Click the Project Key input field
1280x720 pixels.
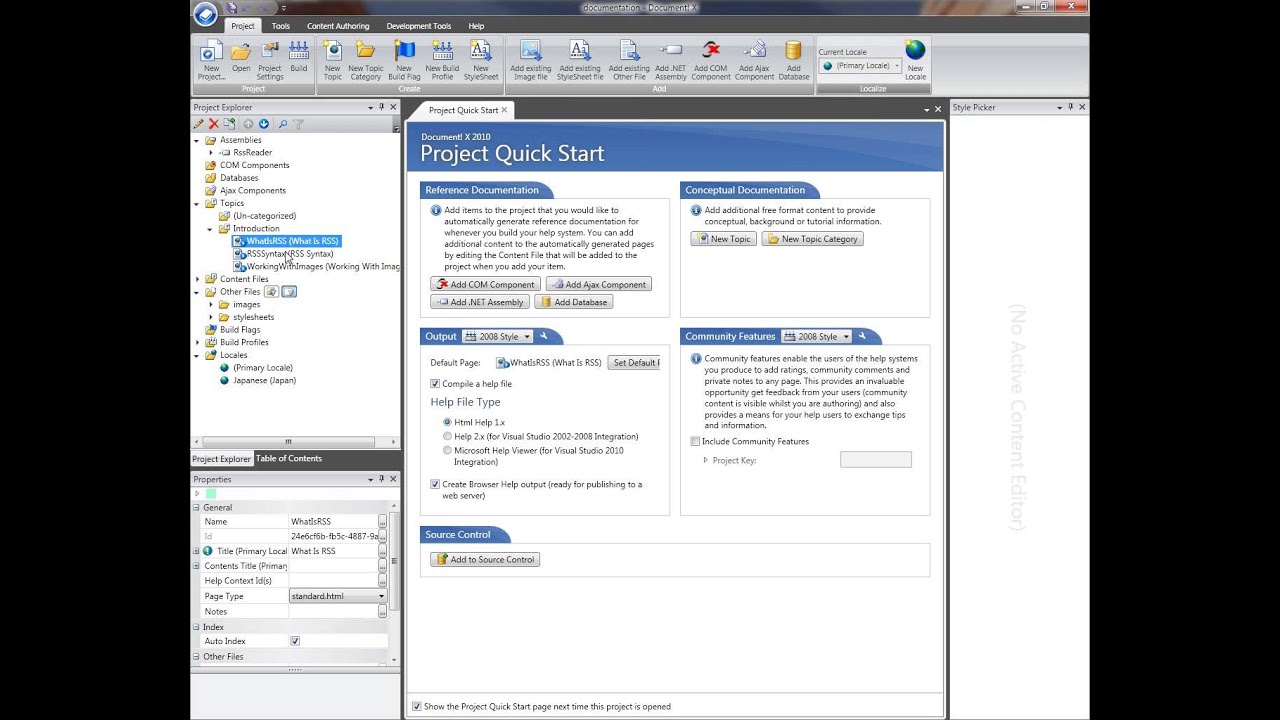coord(875,459)
